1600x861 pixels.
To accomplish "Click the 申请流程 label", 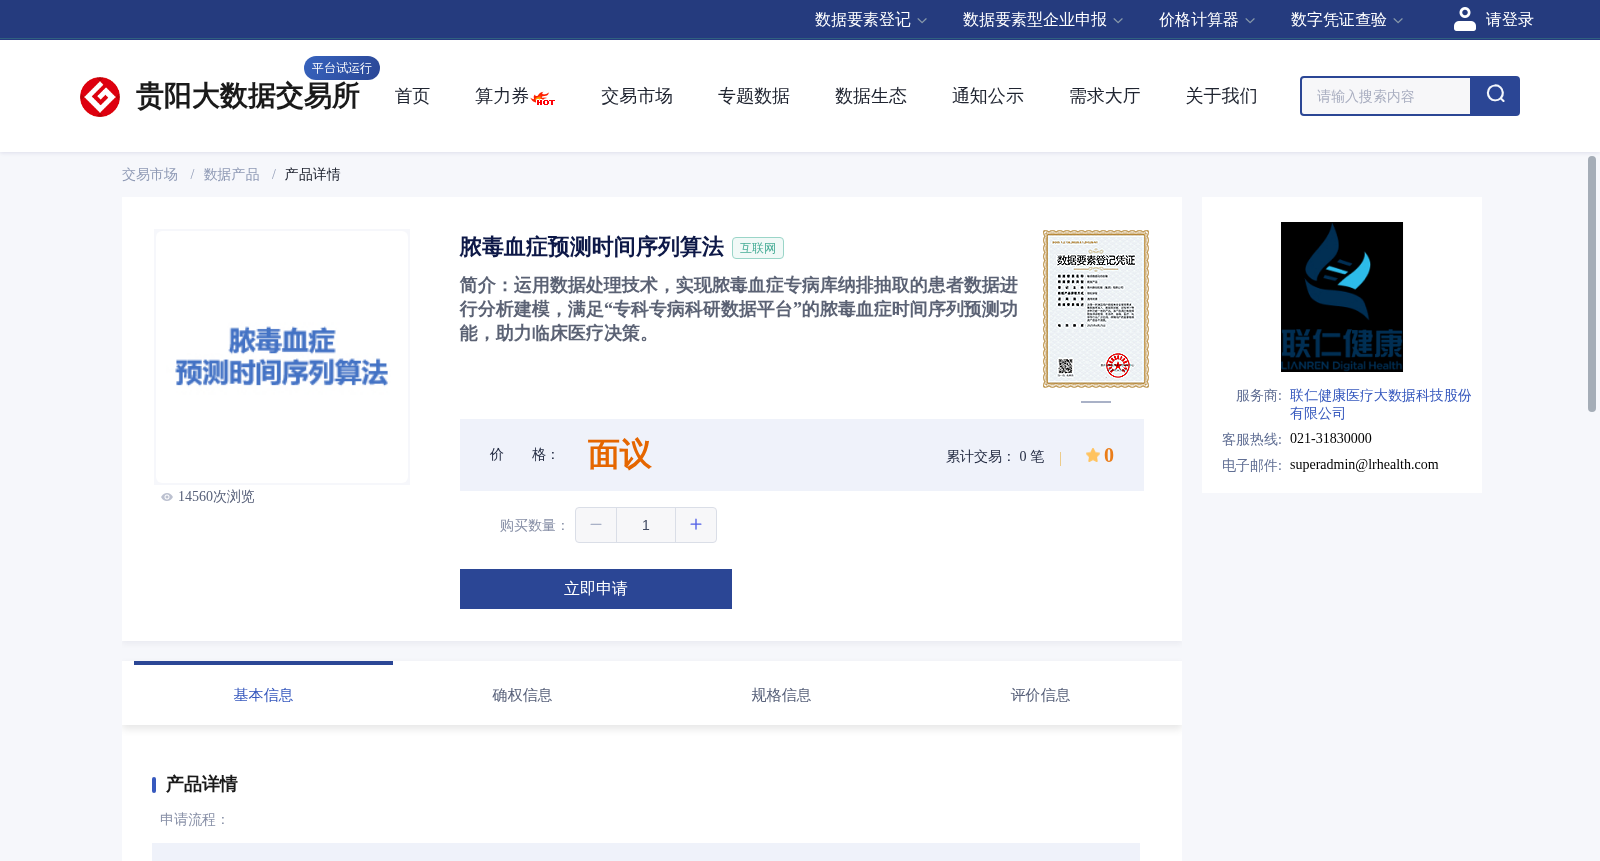I will [194, 820].
